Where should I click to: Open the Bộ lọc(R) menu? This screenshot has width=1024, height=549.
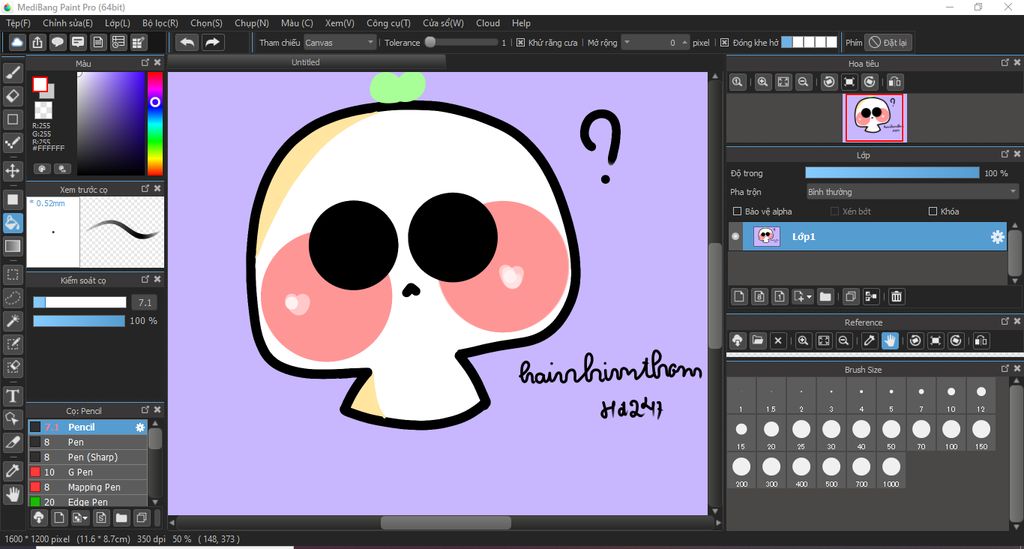click(160, 23)
